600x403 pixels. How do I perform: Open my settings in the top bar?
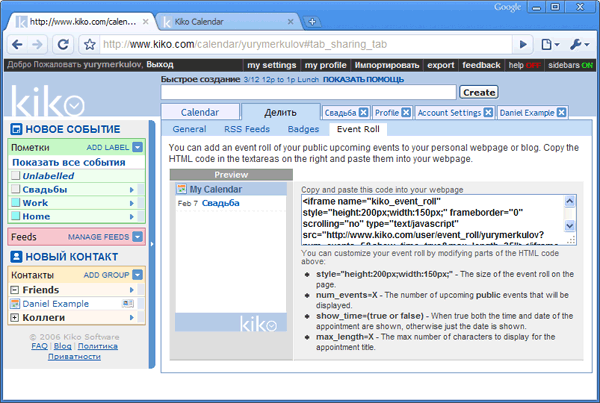pyautogui.click(x=272, y=65)
